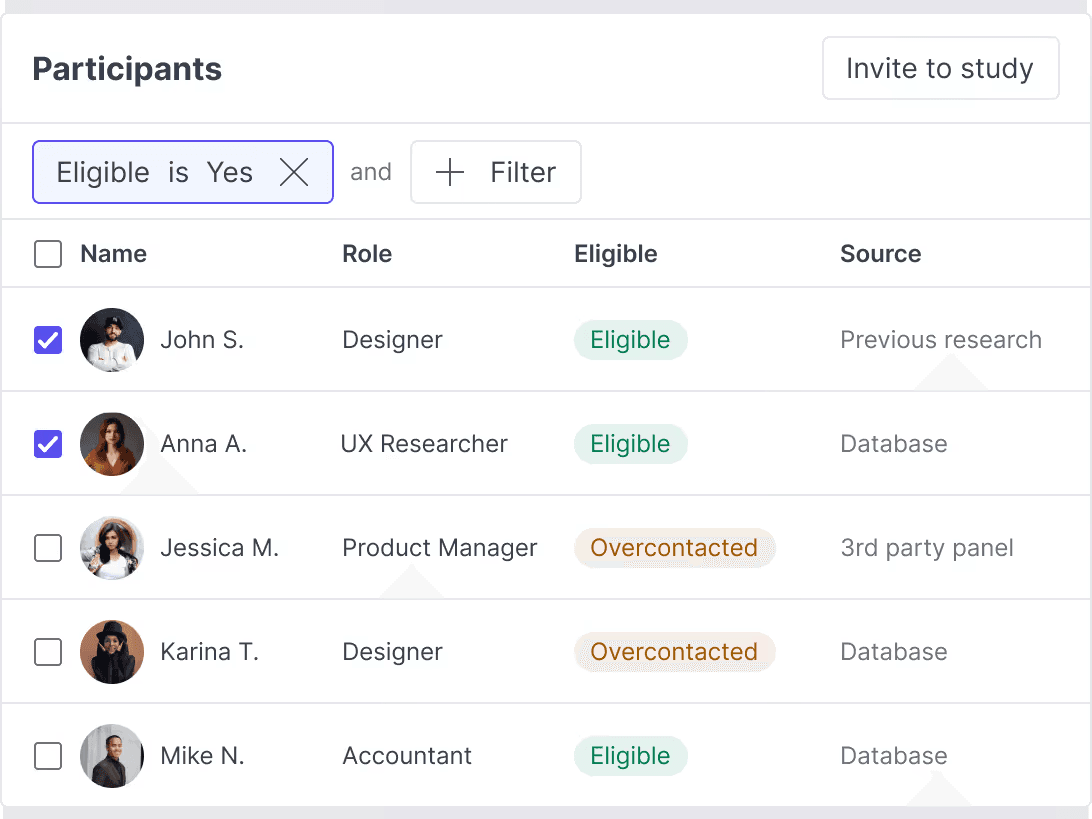This screenshot has width=1092, height=819.
Task: Click the Eligible badge for Mike N.
Action: point(630,756)
